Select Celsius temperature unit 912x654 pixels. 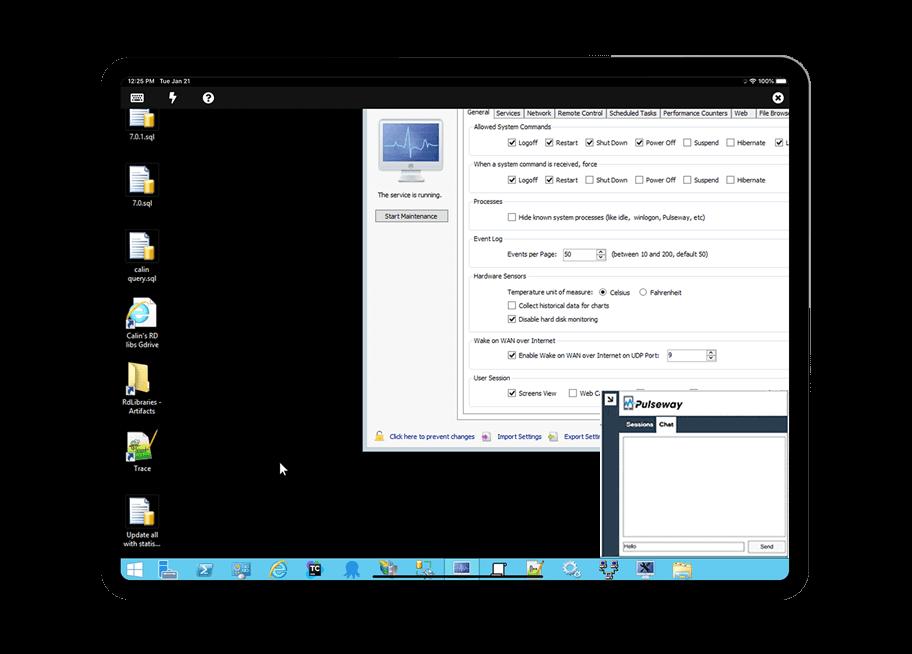(603, 292)
